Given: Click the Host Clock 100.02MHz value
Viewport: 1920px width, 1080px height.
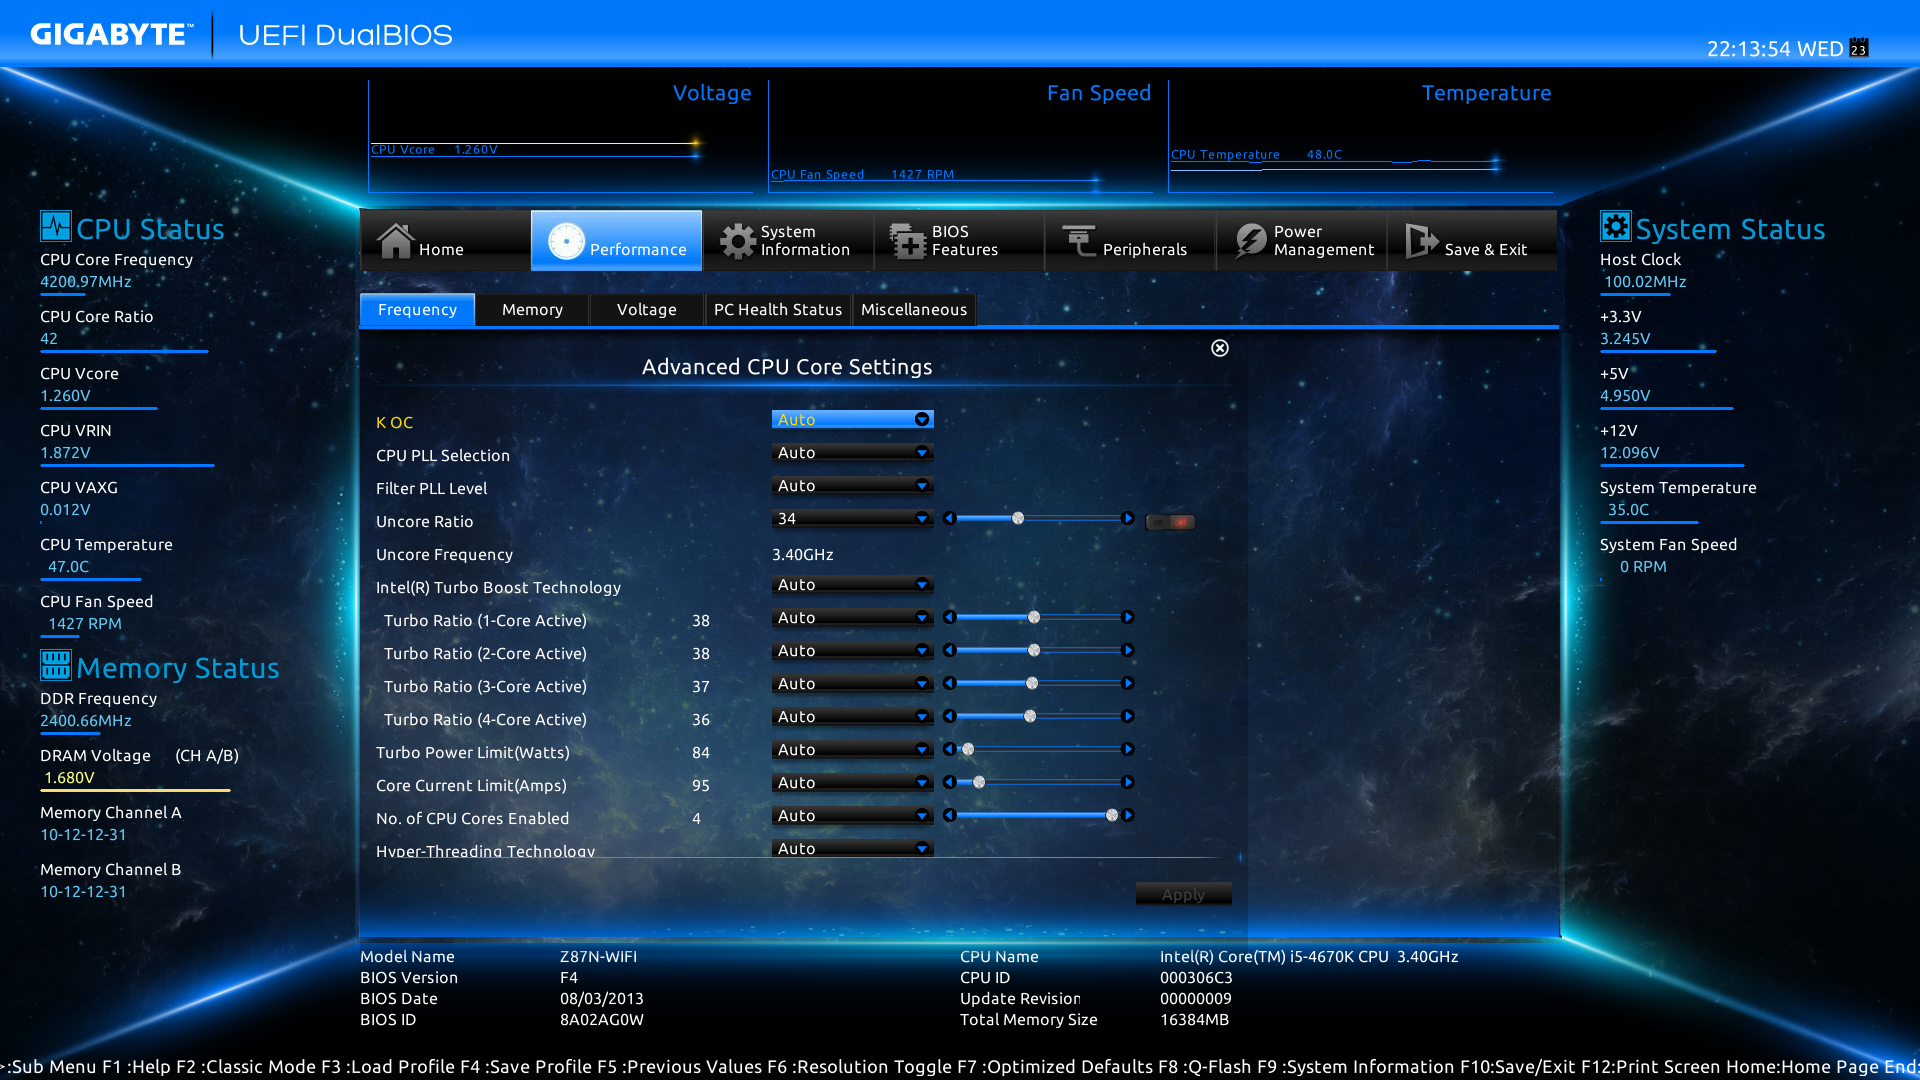Looking at the screenshot, I should (1645, 282).
